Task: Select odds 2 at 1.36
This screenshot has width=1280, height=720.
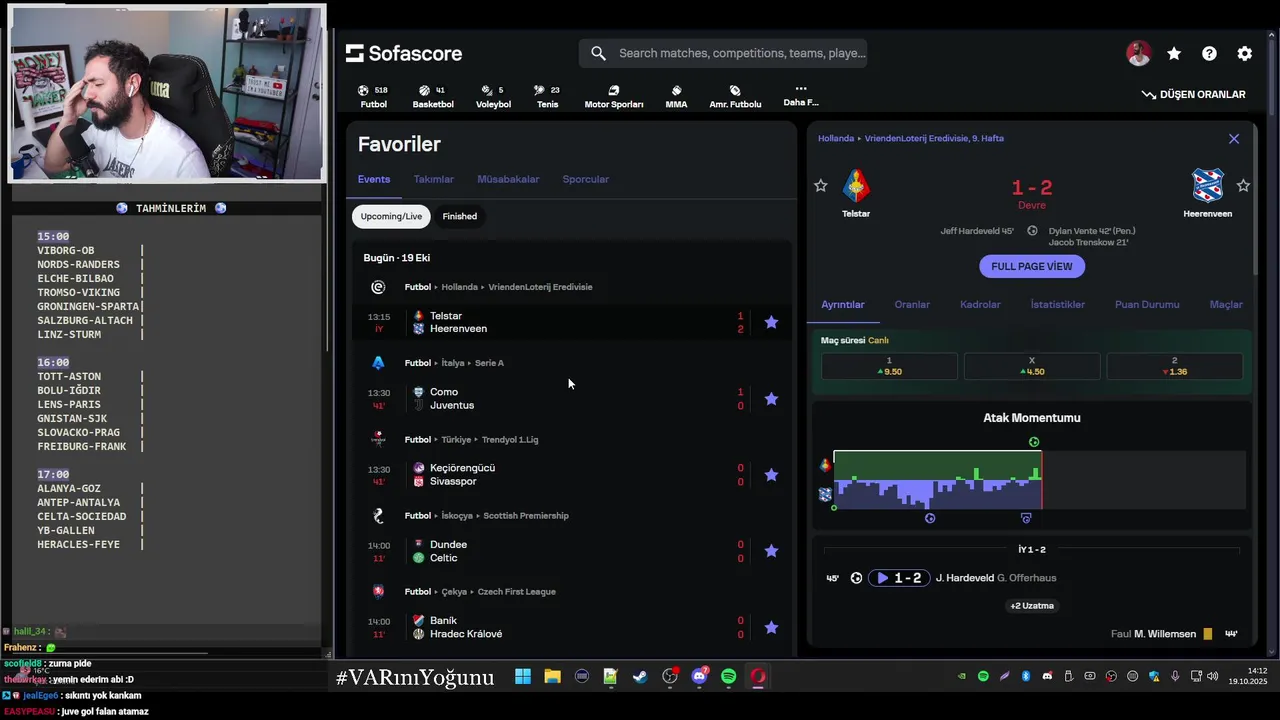Action: [1174, 366]
